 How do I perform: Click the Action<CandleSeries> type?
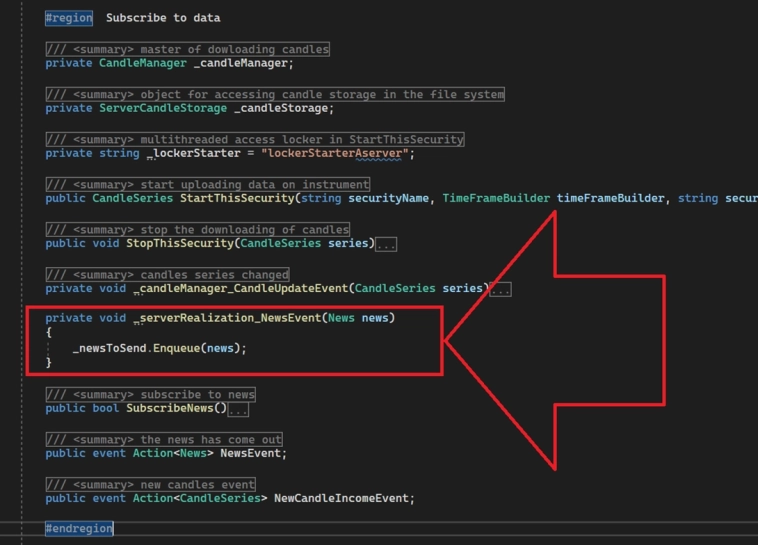pos(200,499)
